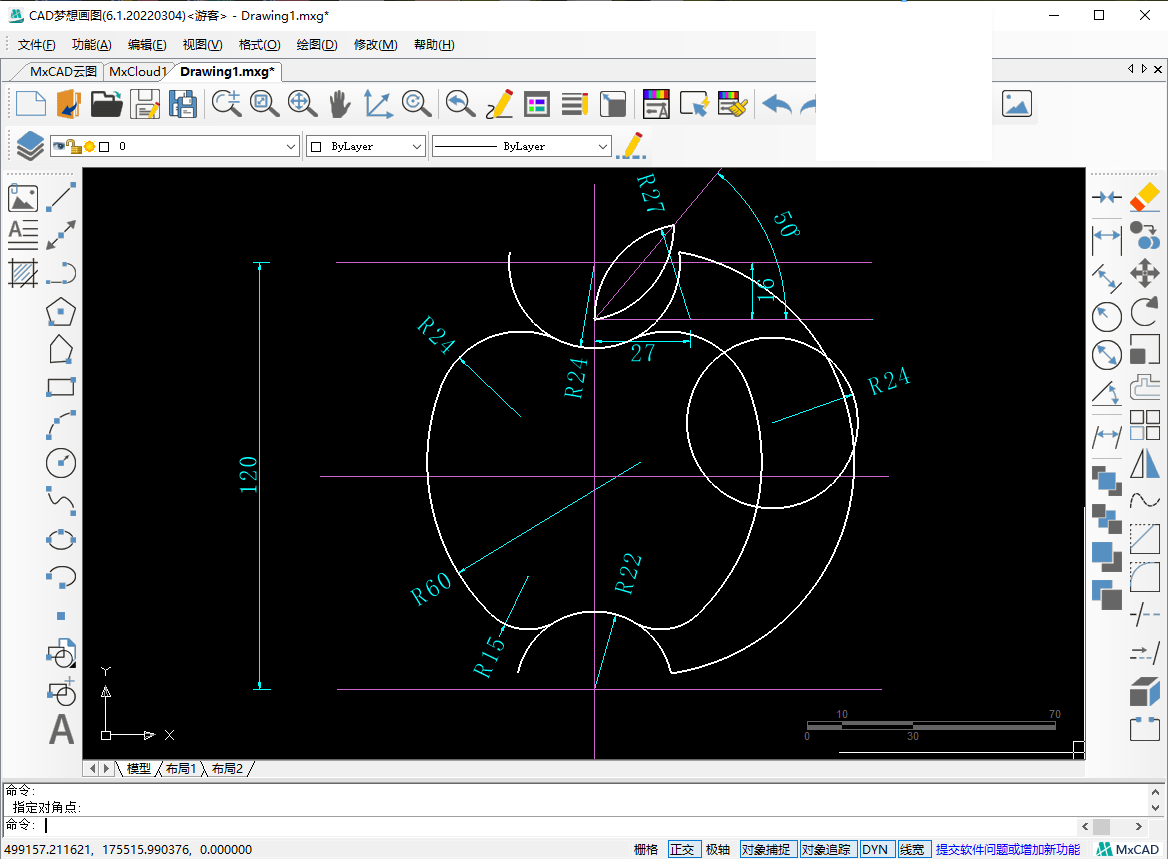Toggle 栅格 grid display
This screenshot has width=1168, height=859.
coord(646,849)
